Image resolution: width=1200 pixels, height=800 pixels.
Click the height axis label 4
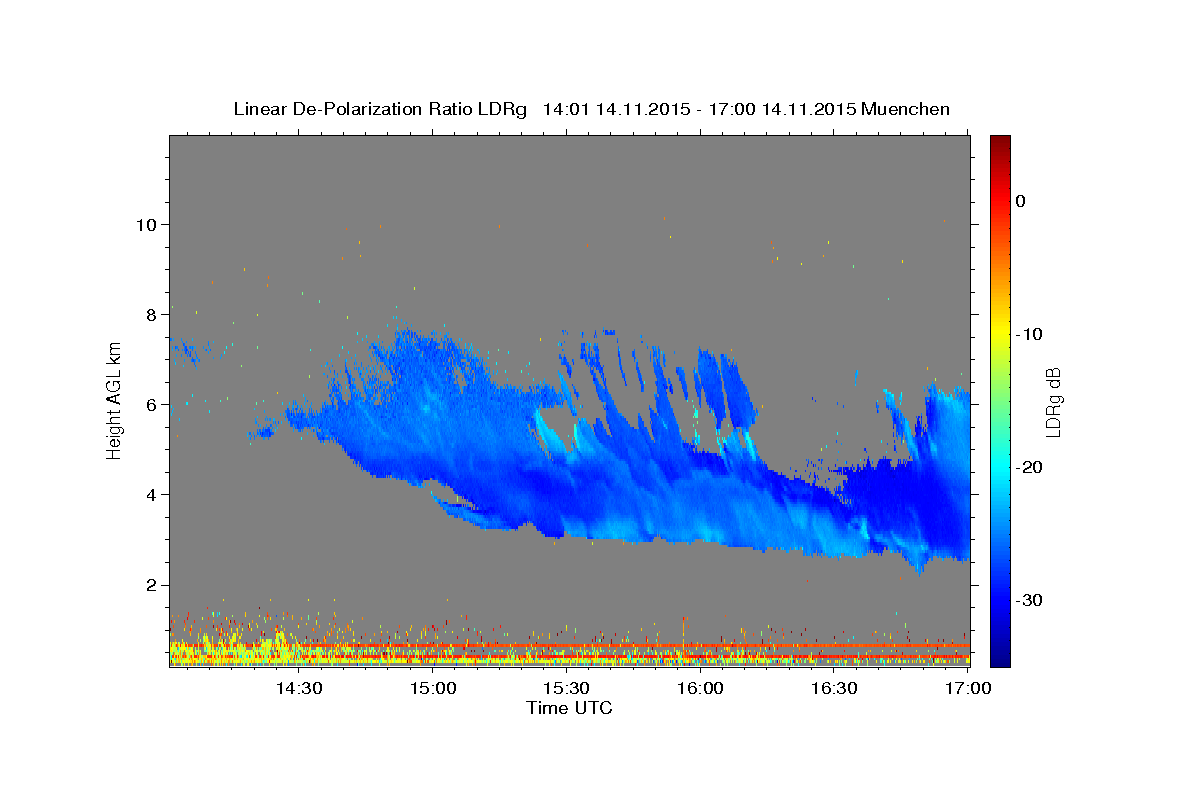(x=152, y=494)
